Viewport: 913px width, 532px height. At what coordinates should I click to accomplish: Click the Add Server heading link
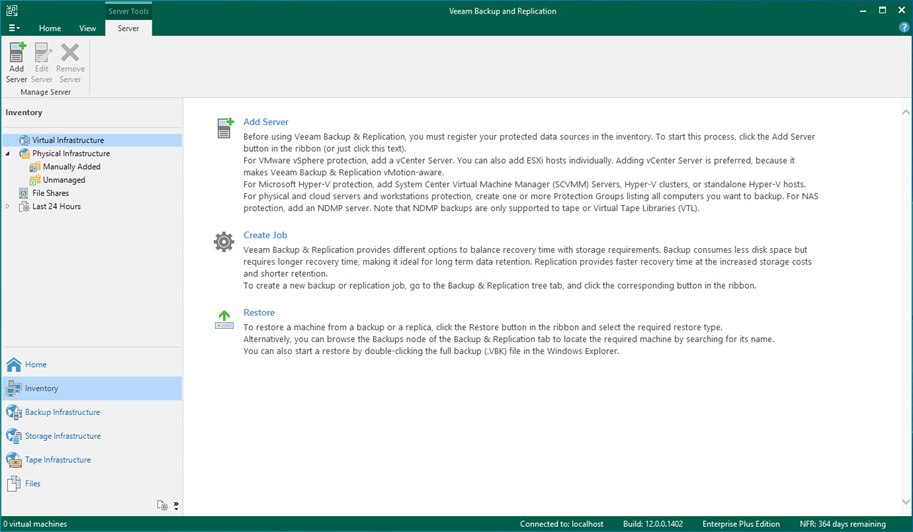[x=266, y=122]
